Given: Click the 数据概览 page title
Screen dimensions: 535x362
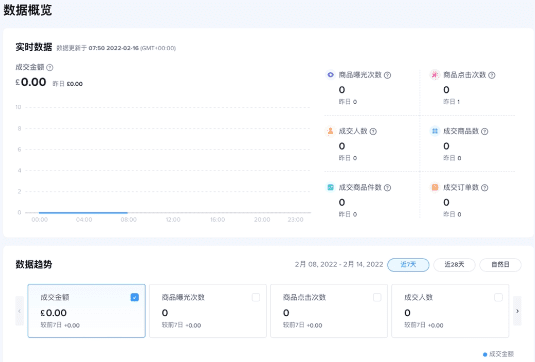Looking at the screenshot, I should point(28,10).
